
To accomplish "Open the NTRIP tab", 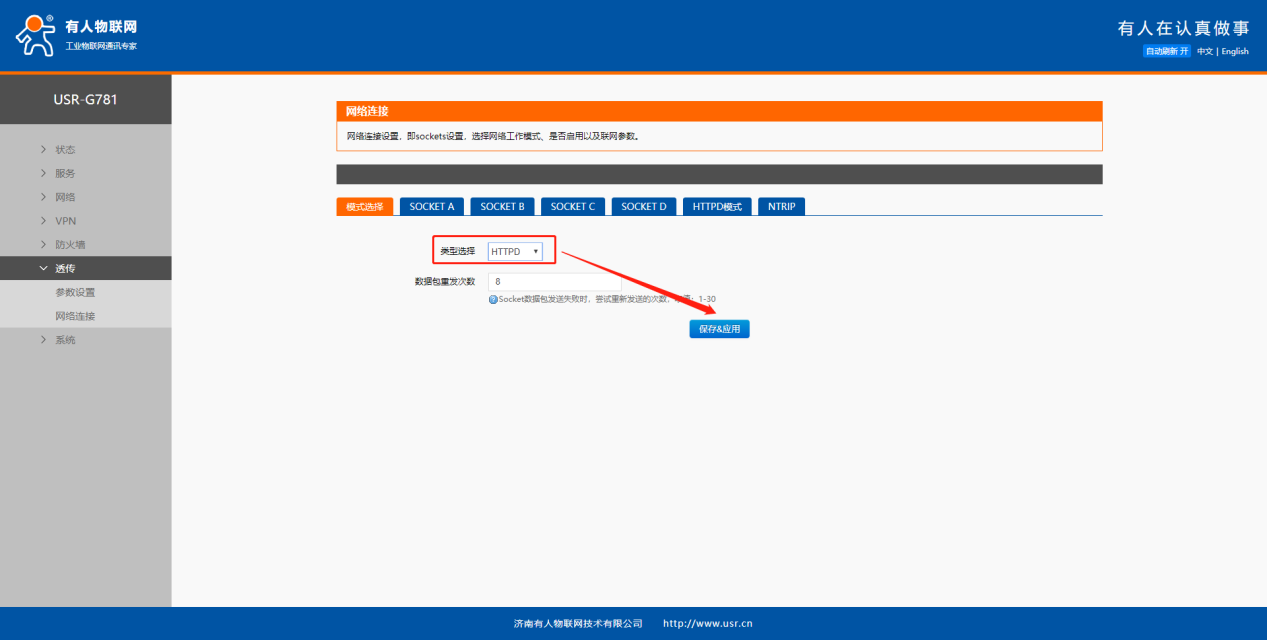I will (781, 206).
